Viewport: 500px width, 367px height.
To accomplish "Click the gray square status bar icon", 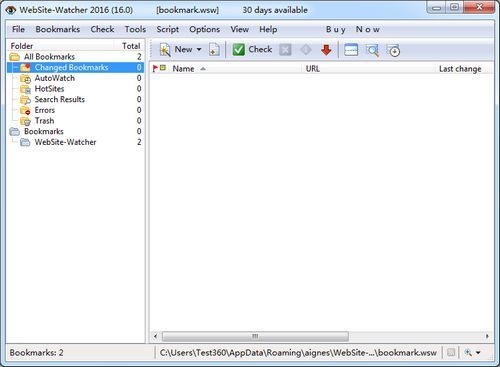I will point(451,352).
